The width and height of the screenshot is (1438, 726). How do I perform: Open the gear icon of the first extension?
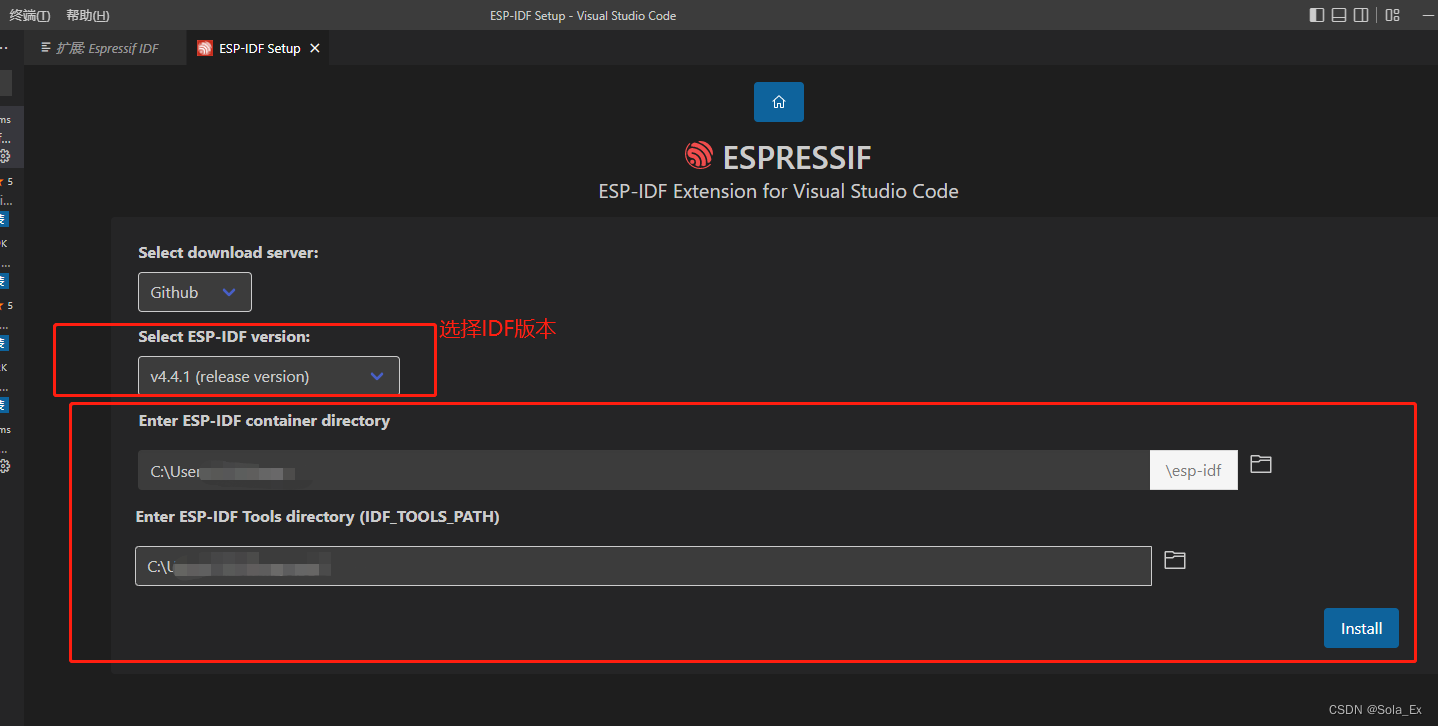[x=5, y=156]
